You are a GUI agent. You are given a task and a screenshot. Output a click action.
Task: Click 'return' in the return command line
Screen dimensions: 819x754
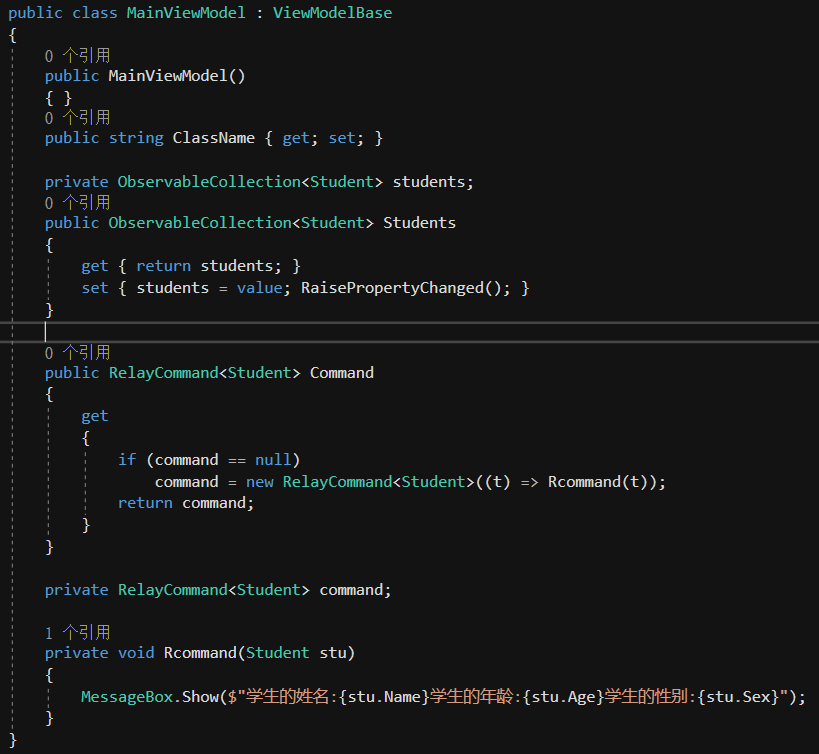click(x=145, y=503)
